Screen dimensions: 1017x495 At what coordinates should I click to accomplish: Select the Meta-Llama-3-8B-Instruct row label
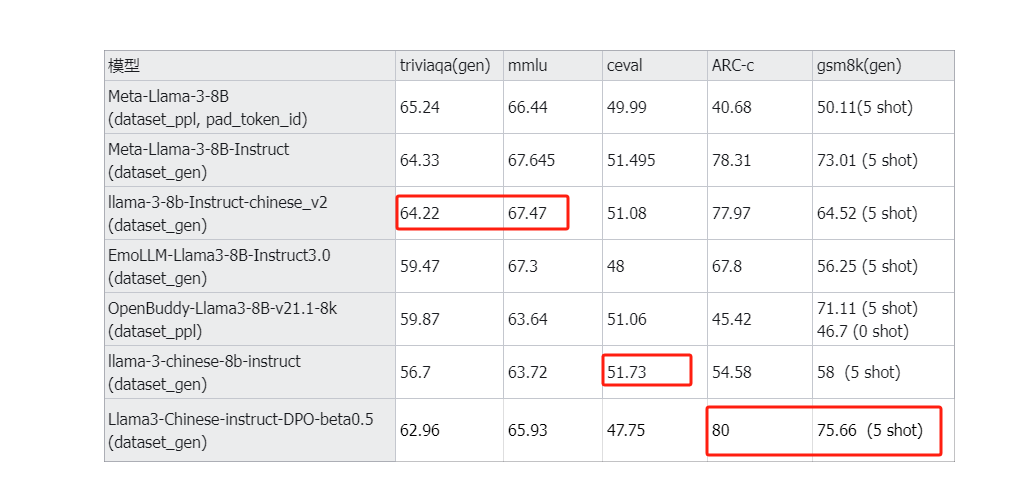pos(250,160)
